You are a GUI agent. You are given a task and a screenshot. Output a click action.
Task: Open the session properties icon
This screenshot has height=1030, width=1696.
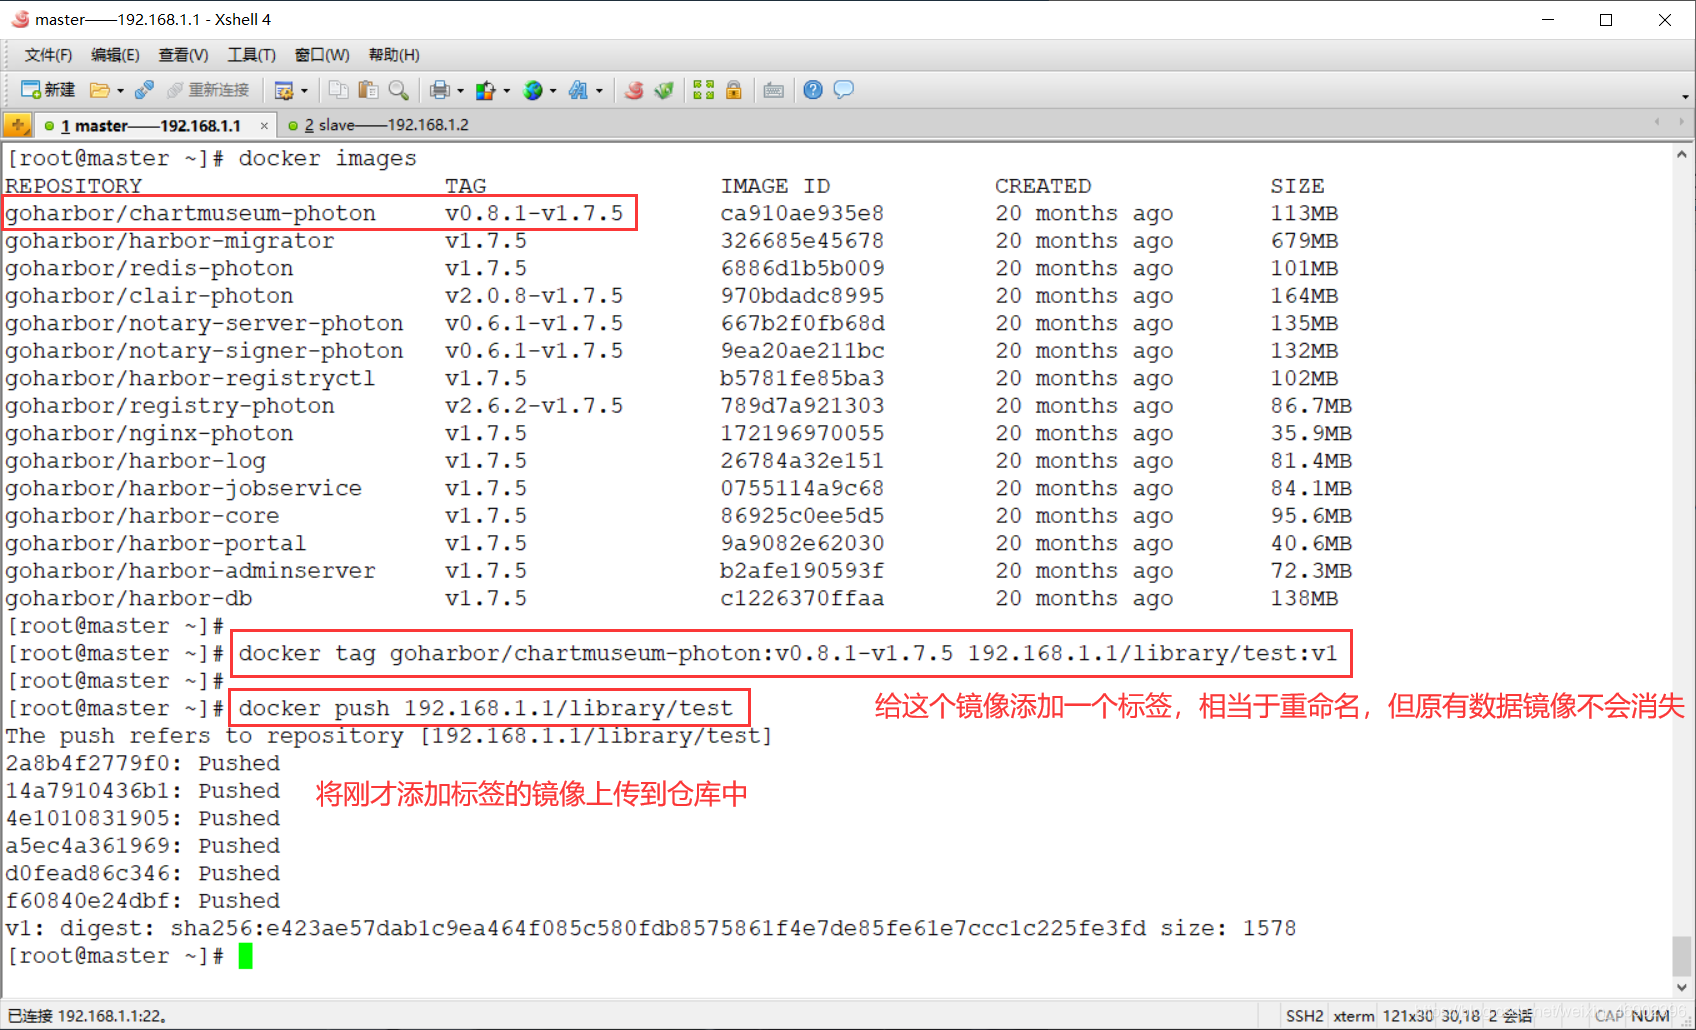[x=284, y=90]
